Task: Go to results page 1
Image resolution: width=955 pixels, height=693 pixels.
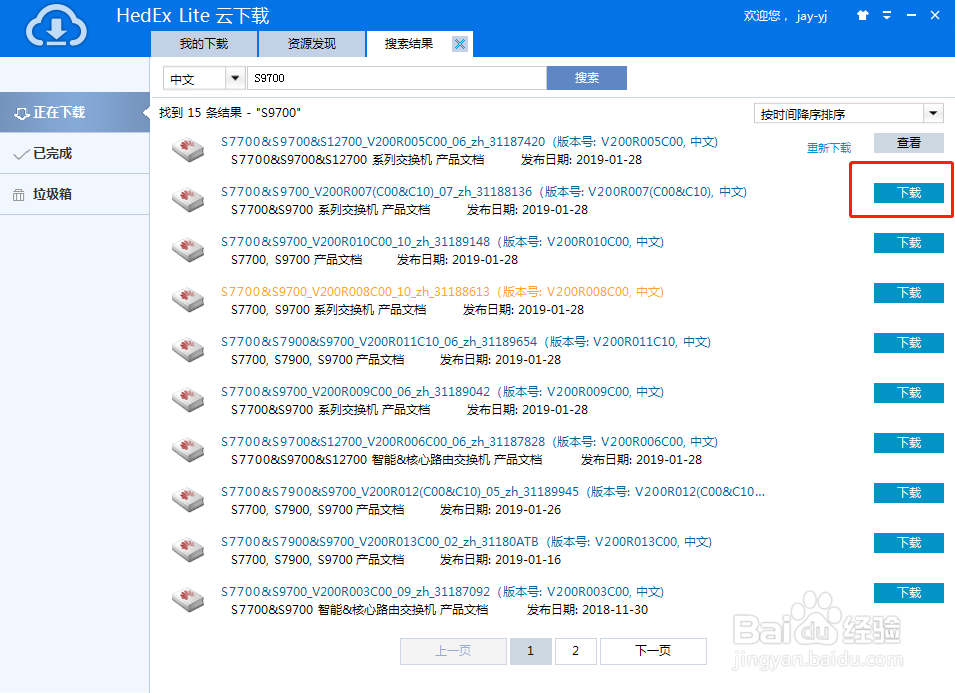Action: click(x=530, y=651)
